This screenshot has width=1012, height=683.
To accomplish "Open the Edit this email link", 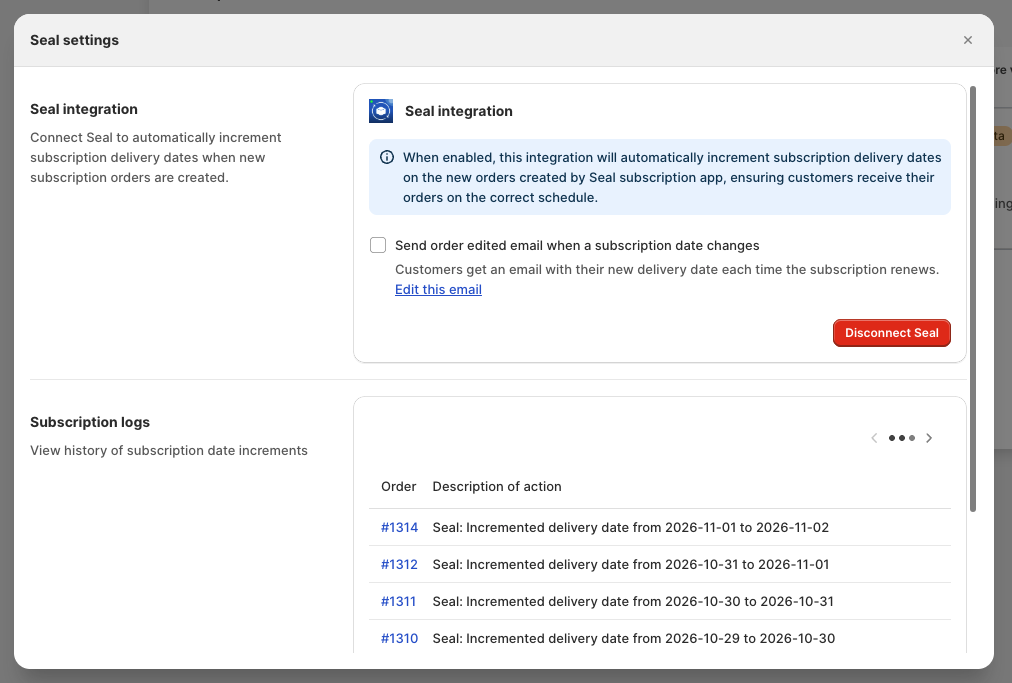I will tap(438, 290).
